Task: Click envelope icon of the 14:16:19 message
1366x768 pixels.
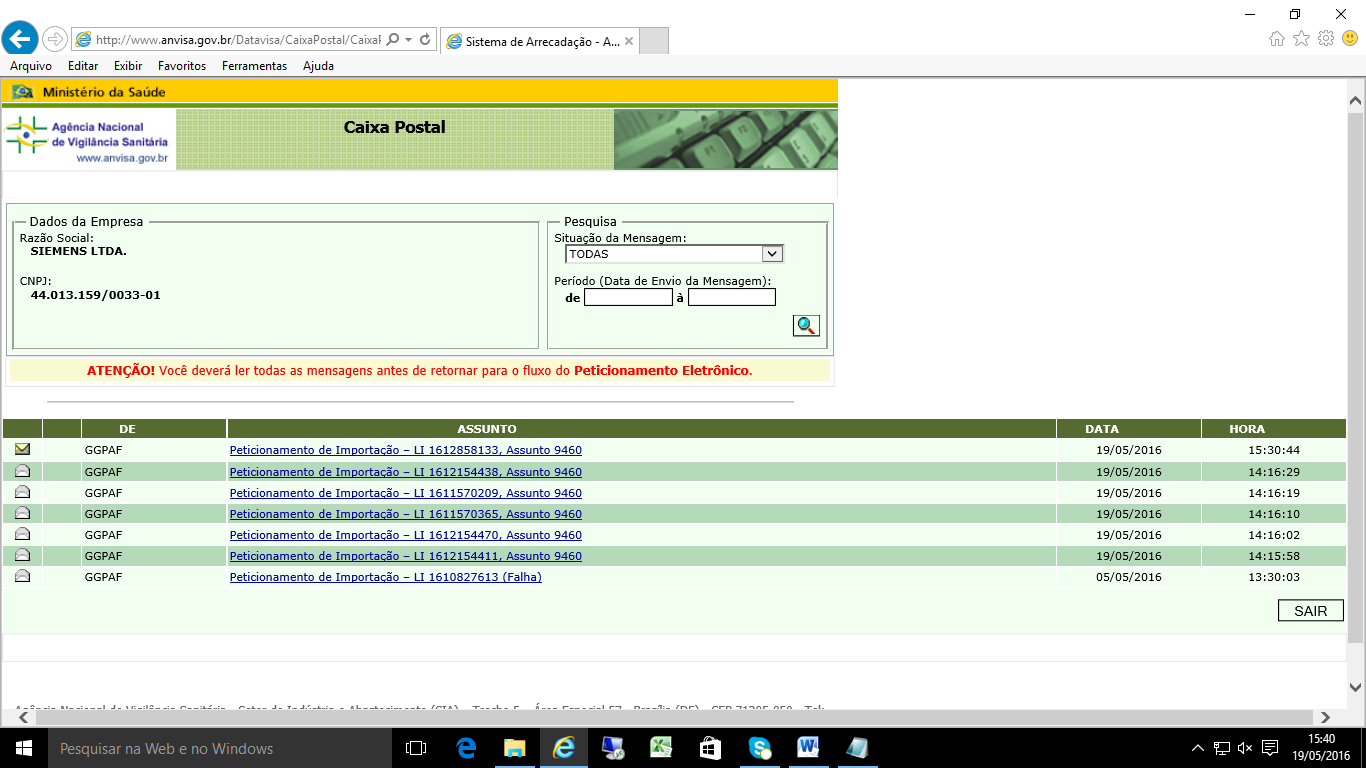Action: click(22, 492)
